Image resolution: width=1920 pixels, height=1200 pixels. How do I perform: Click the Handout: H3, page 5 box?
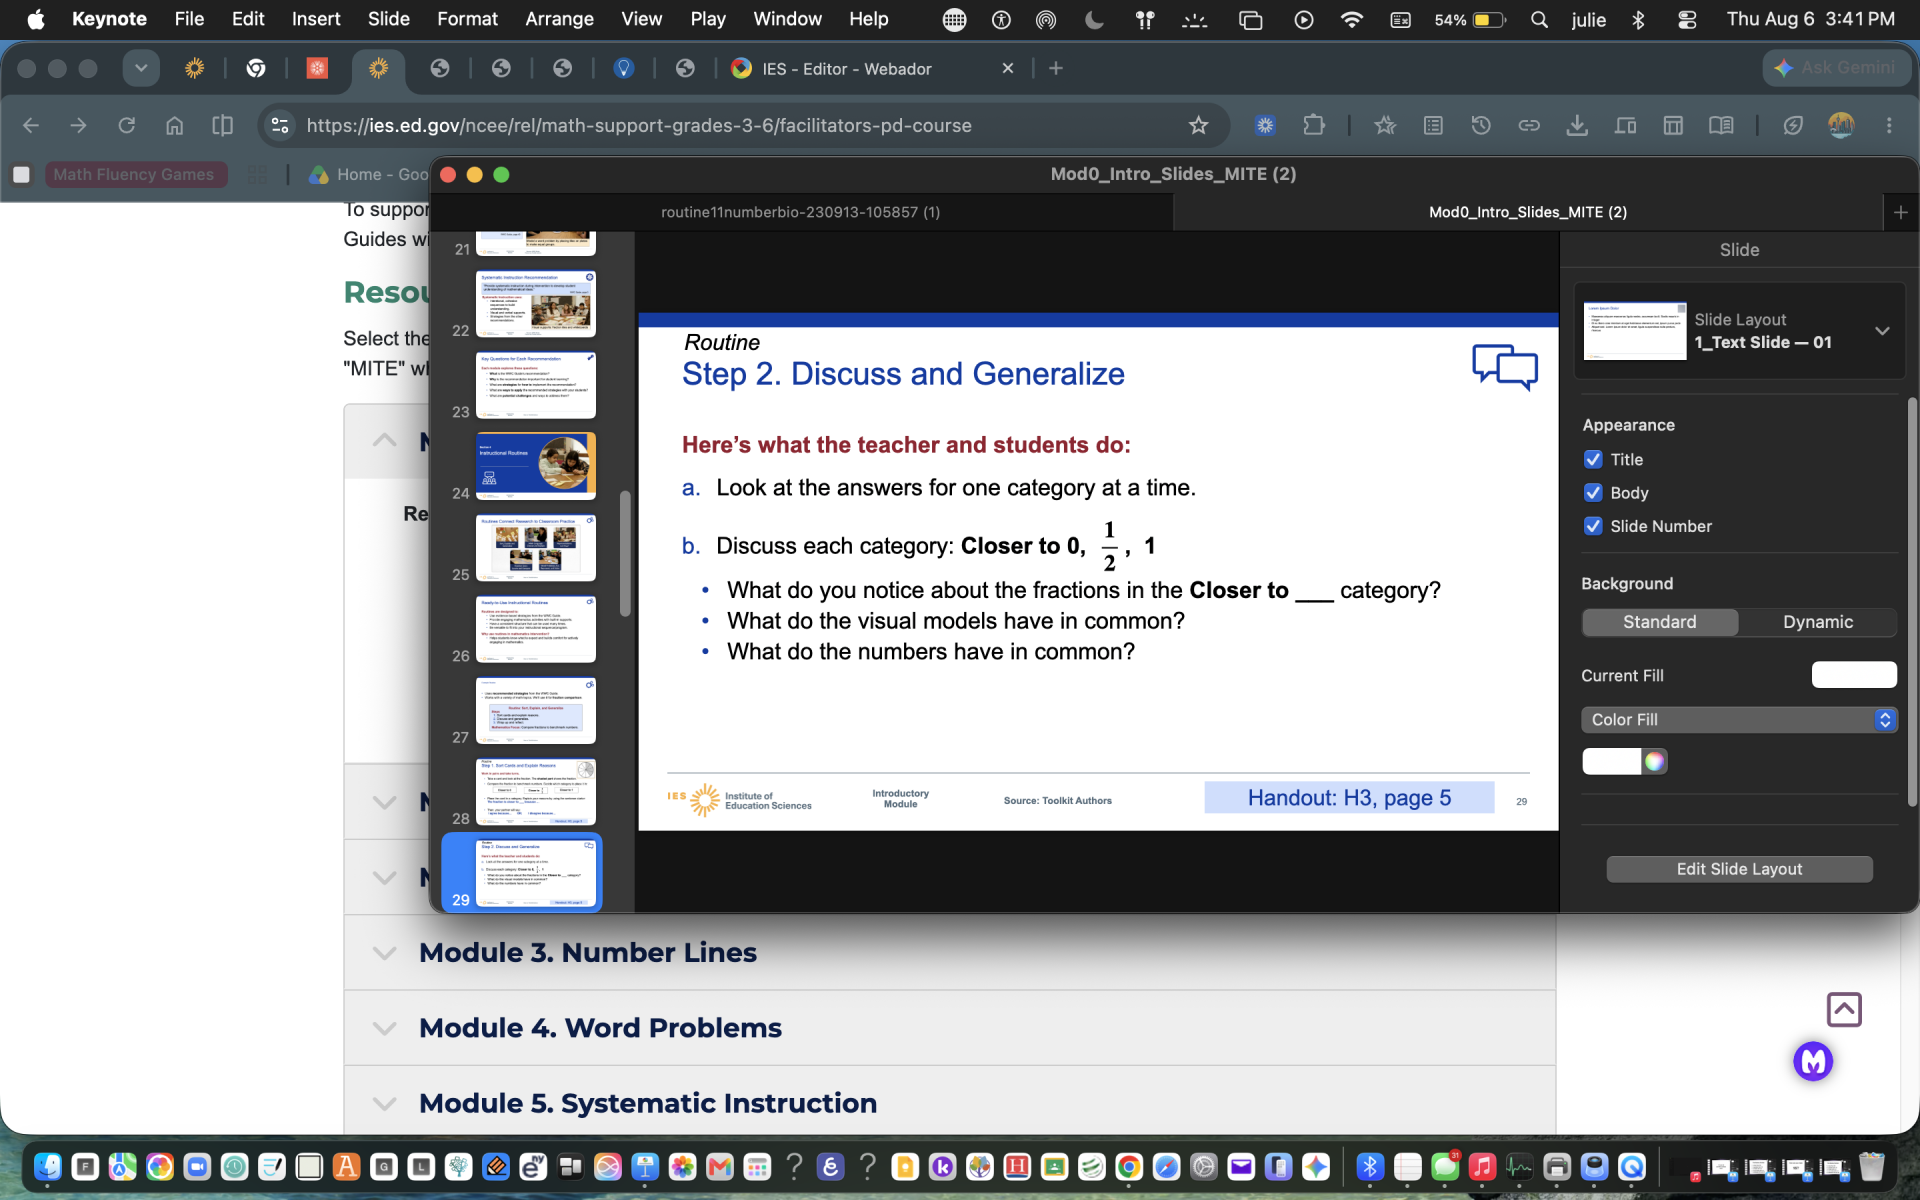(x=1349, y=797)
